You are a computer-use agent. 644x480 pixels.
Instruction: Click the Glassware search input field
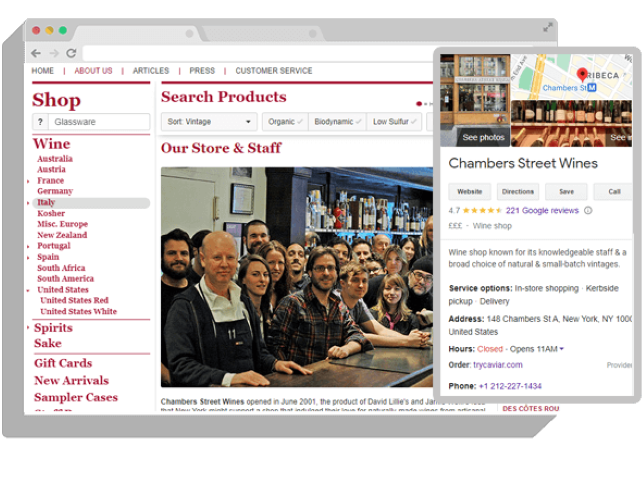(x=99, y=122)
